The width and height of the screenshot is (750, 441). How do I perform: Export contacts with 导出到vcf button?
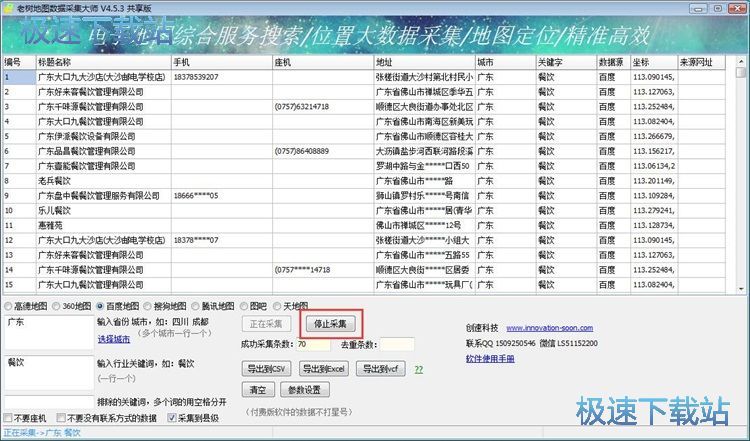click(x=381, y=369)
